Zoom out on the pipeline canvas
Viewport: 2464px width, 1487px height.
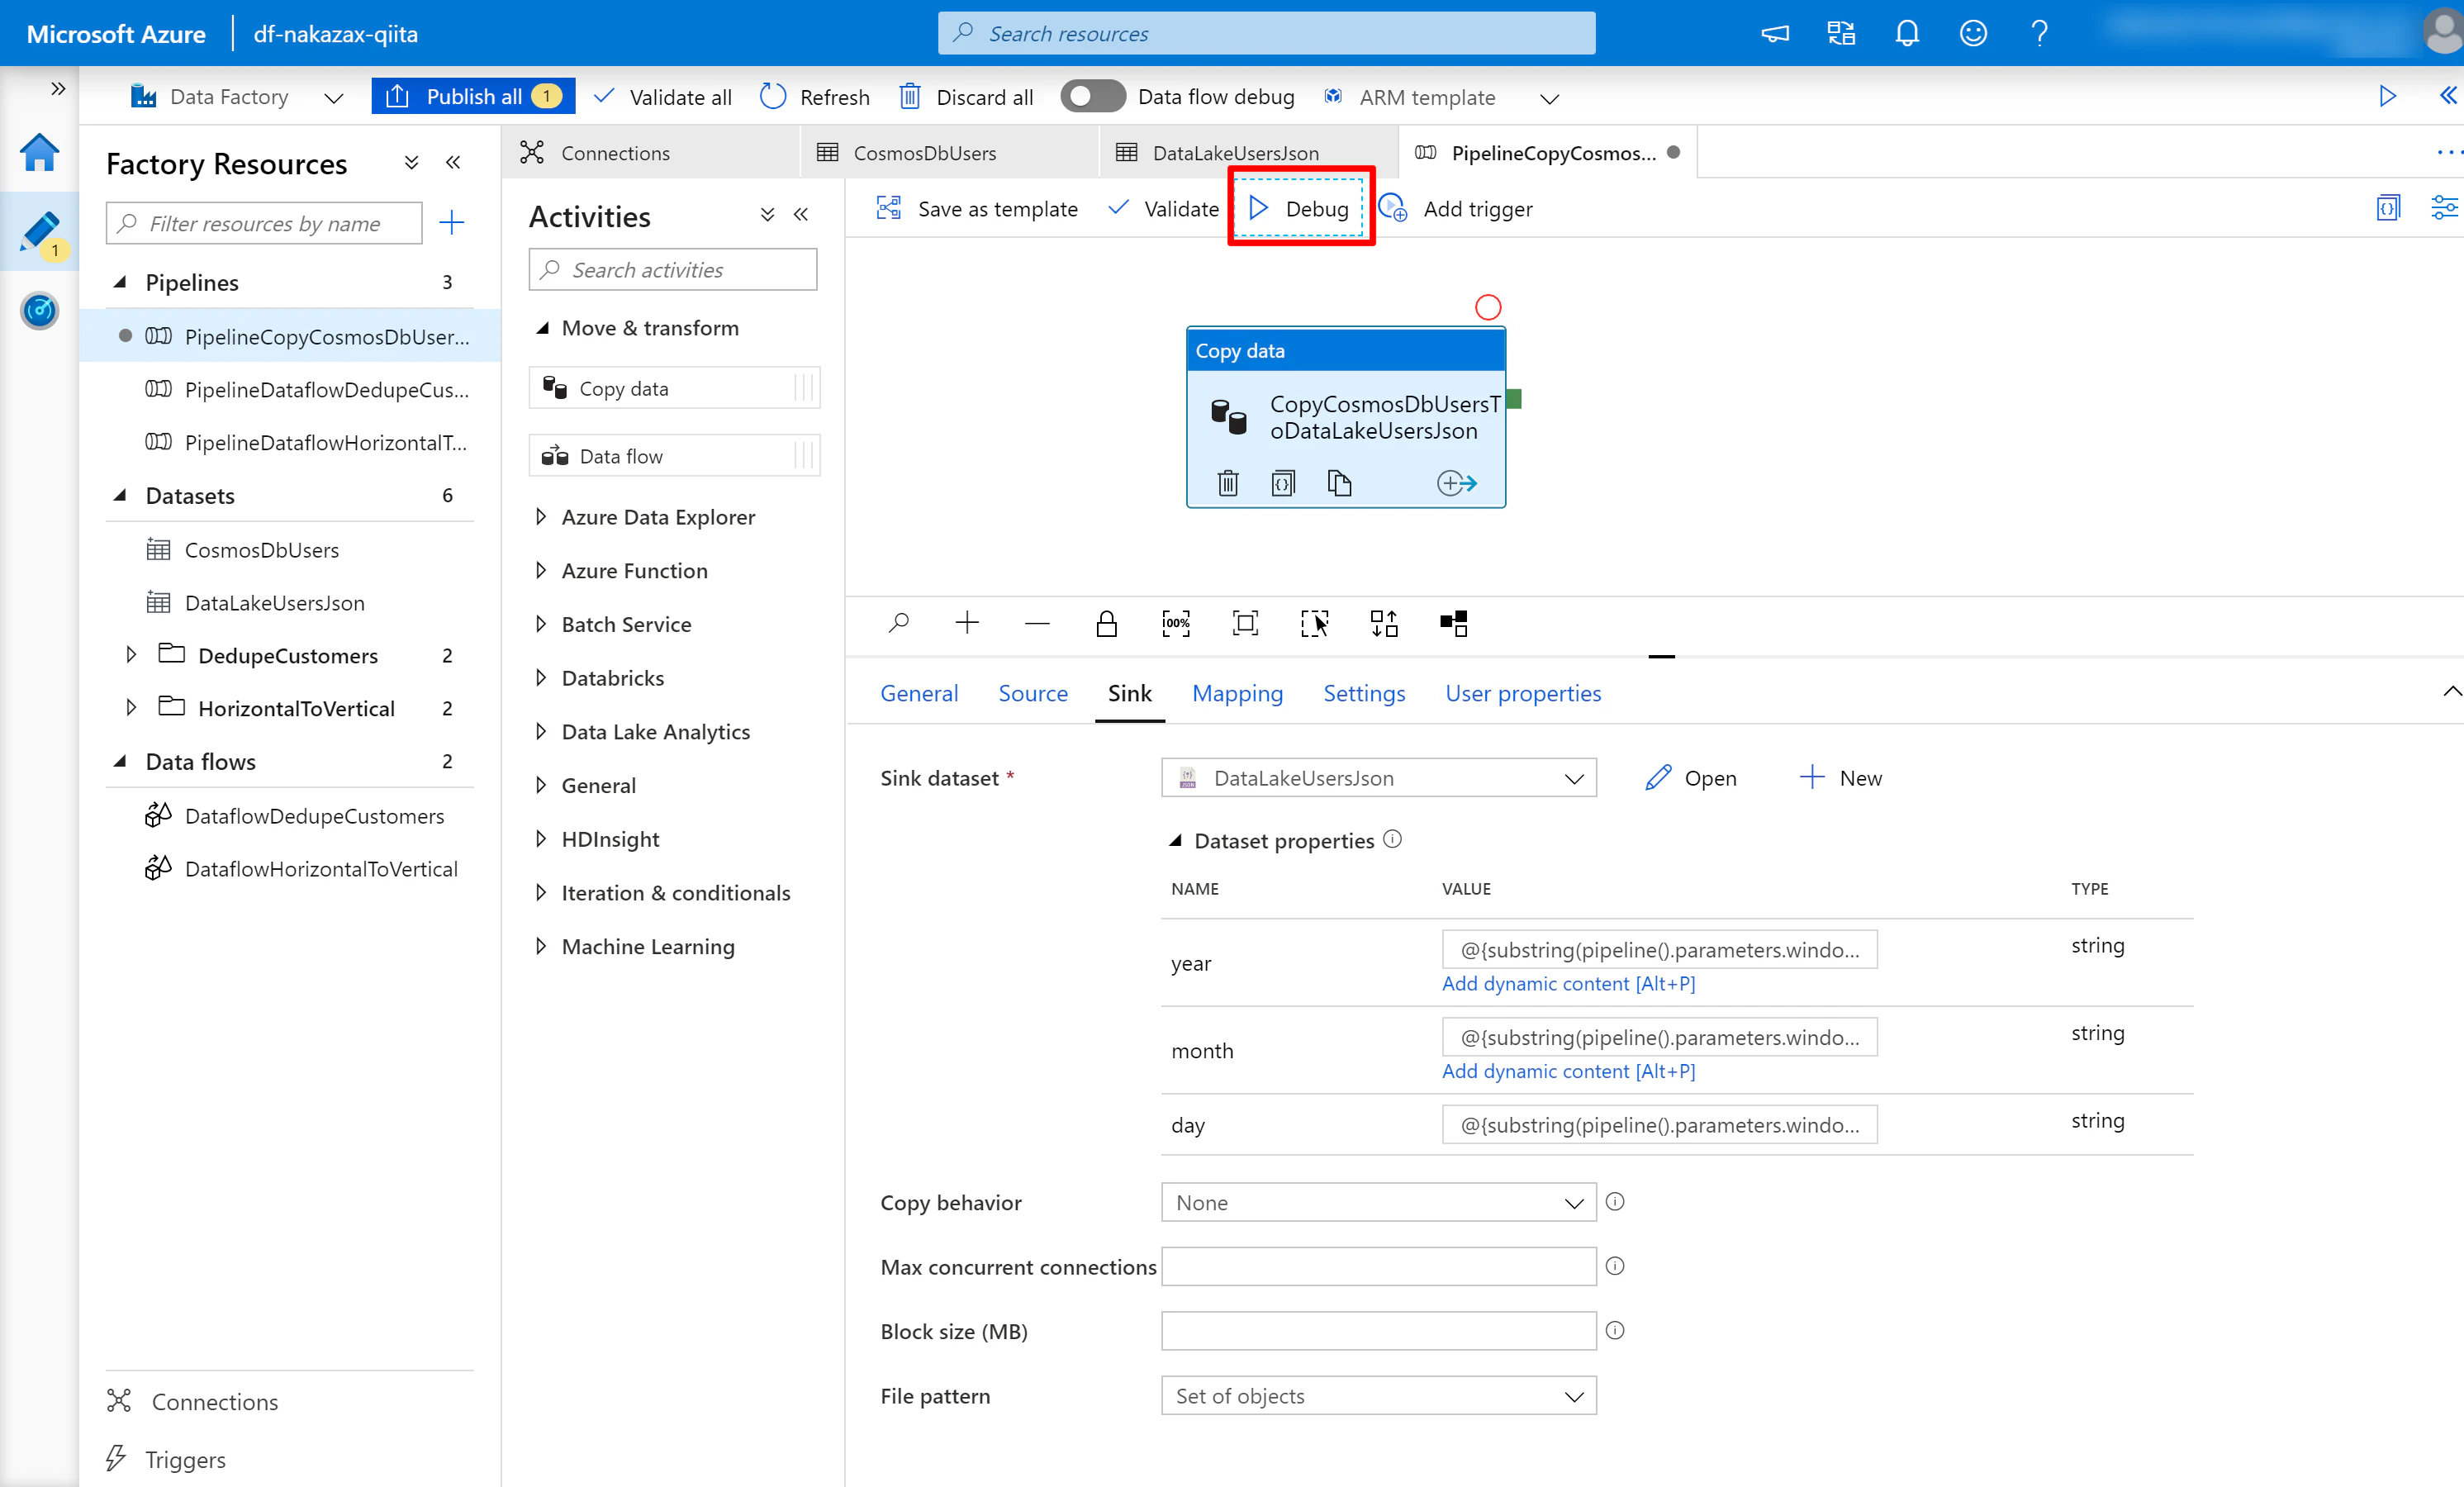click(1037, 623)
